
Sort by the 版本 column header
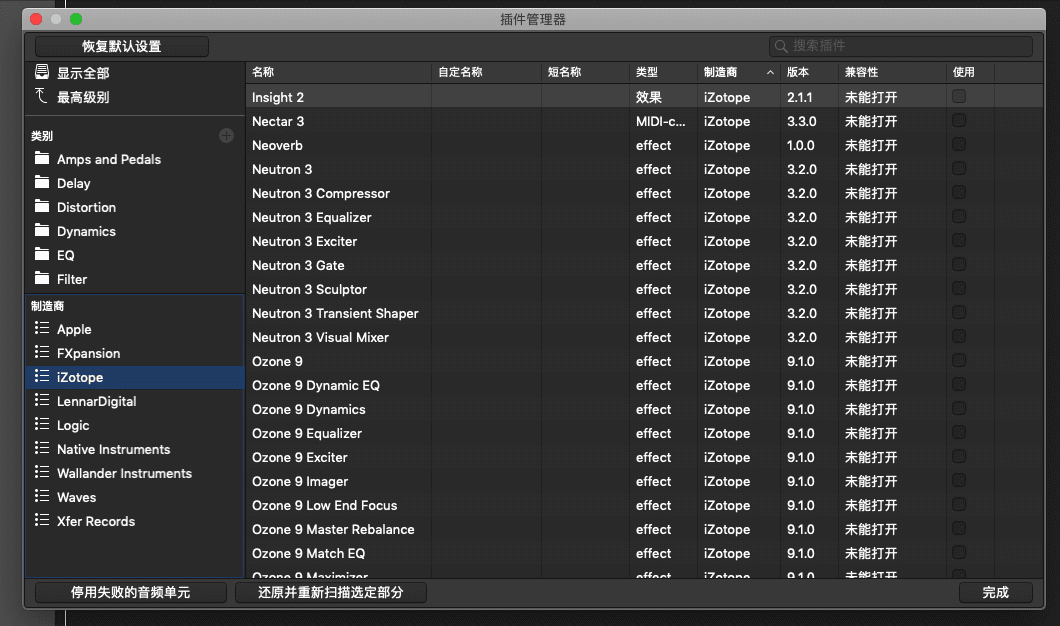(809, 72)
